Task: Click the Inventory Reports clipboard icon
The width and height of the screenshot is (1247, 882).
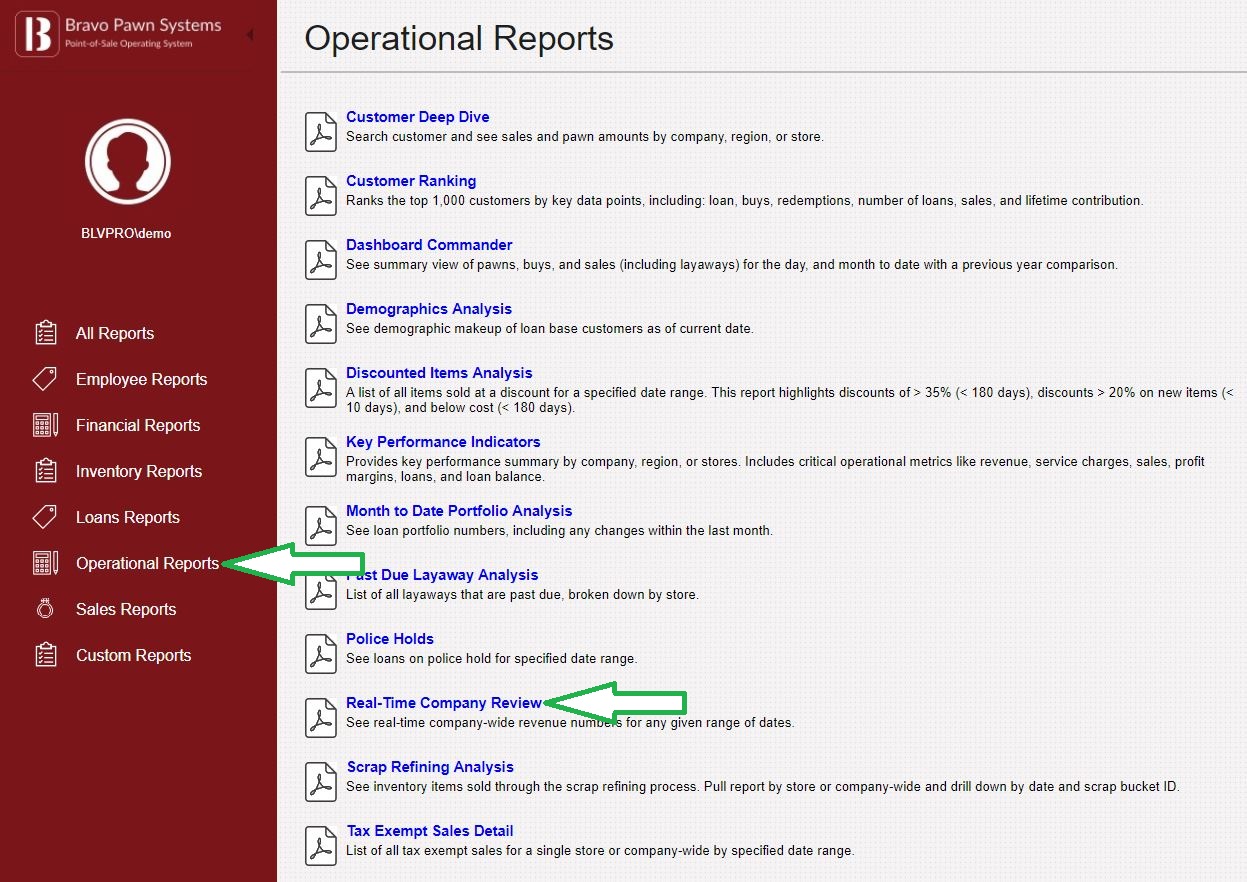Action: pos(45,471)
